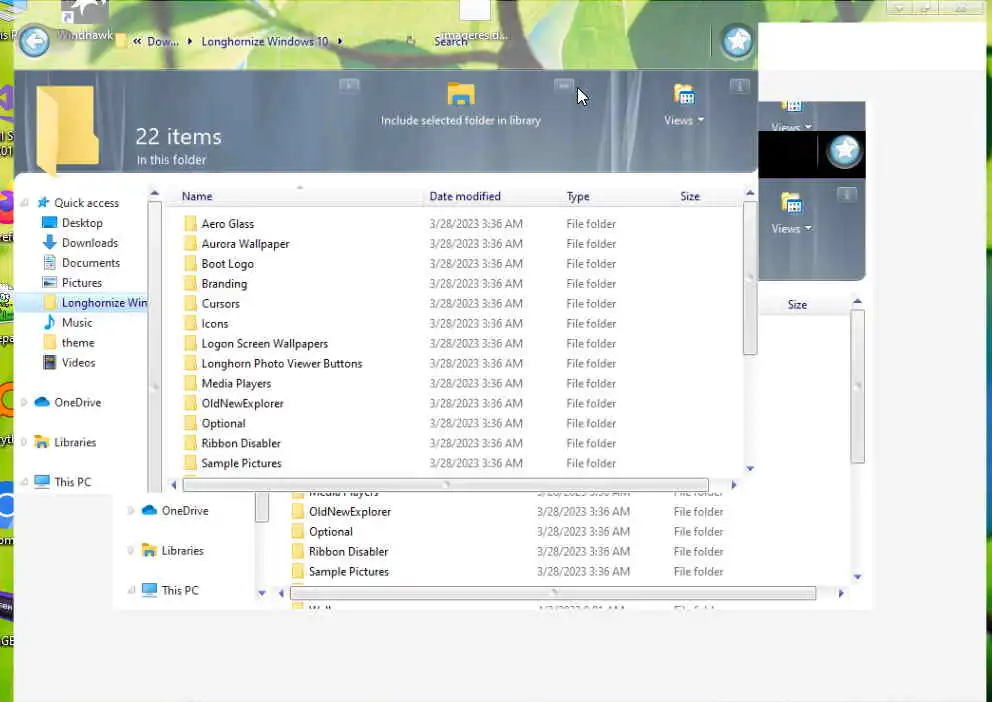Viewport: 992px width, 702px height.
Task: Select Ribbon Disabler in the back window
Action: (348, 551)
